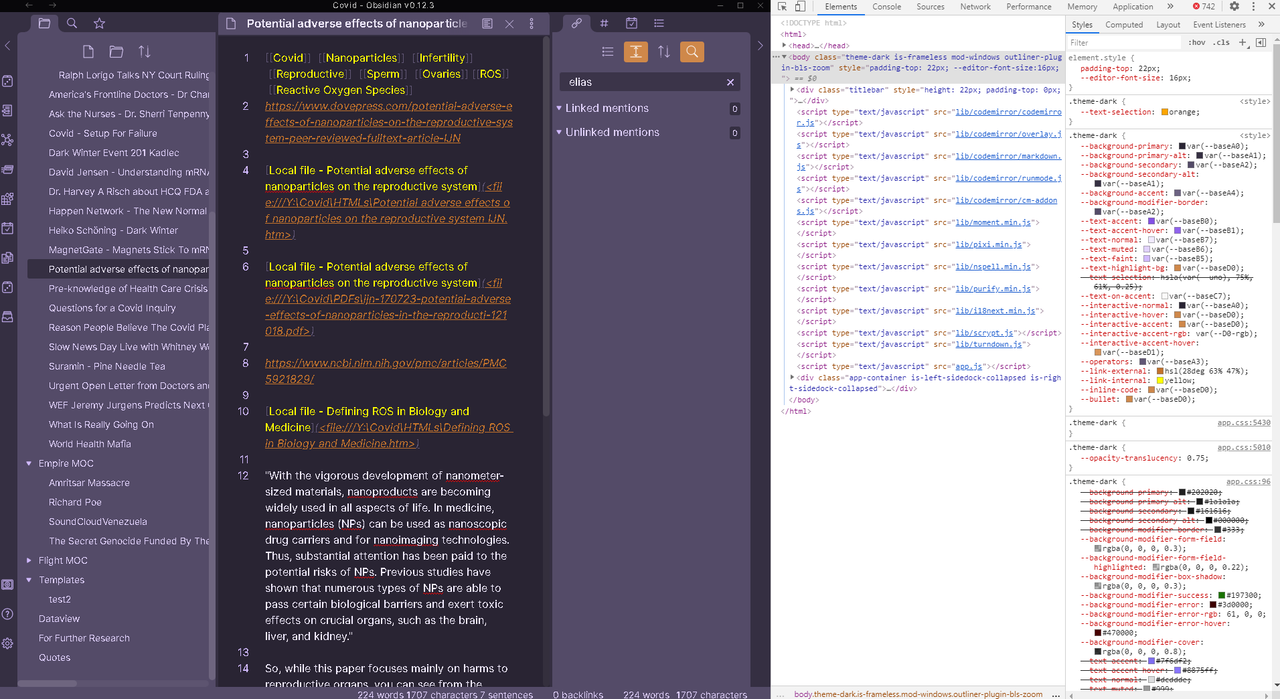The height and width of the screenshot is (699, 1280).
Task: Open app.css:5430 source link
Action: pyautogui.click(x=1244, y=423)
